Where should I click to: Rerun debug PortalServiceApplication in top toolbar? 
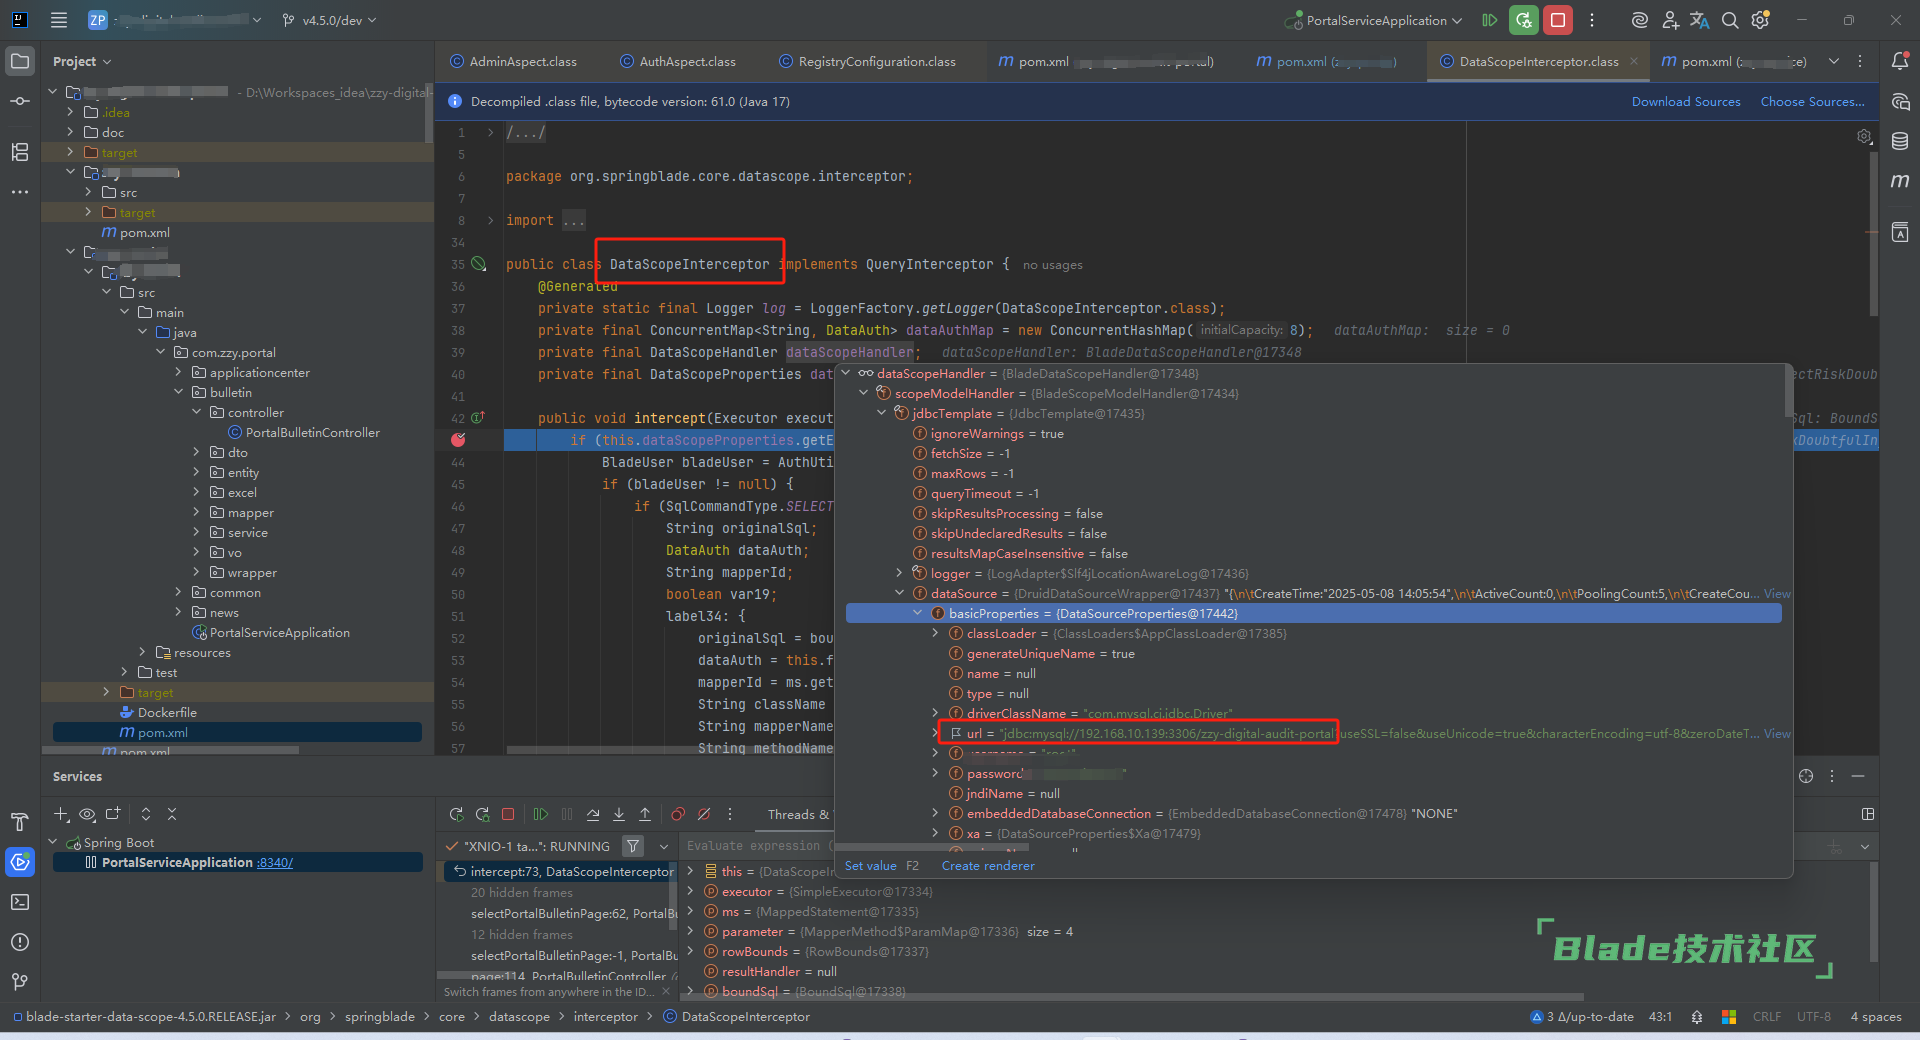1524,20
